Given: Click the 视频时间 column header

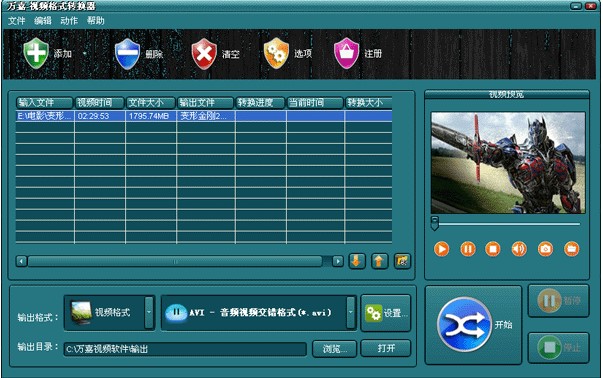Looking at the screenshot, I should 100,103.
